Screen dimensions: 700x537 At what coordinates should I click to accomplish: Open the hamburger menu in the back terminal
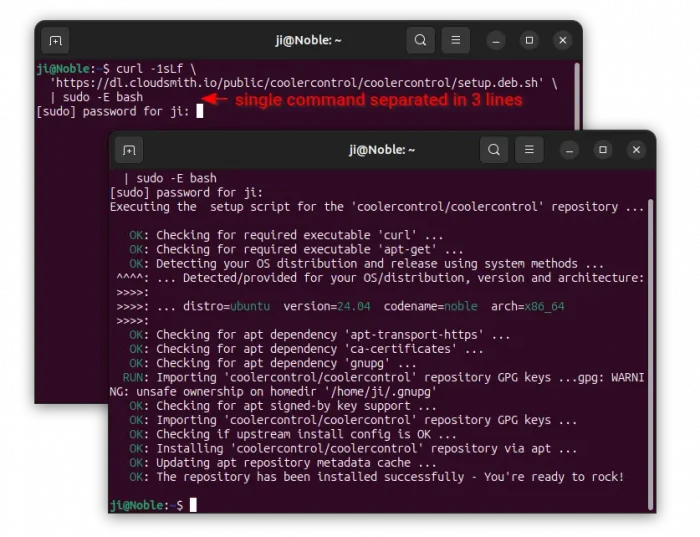(455, 40)
